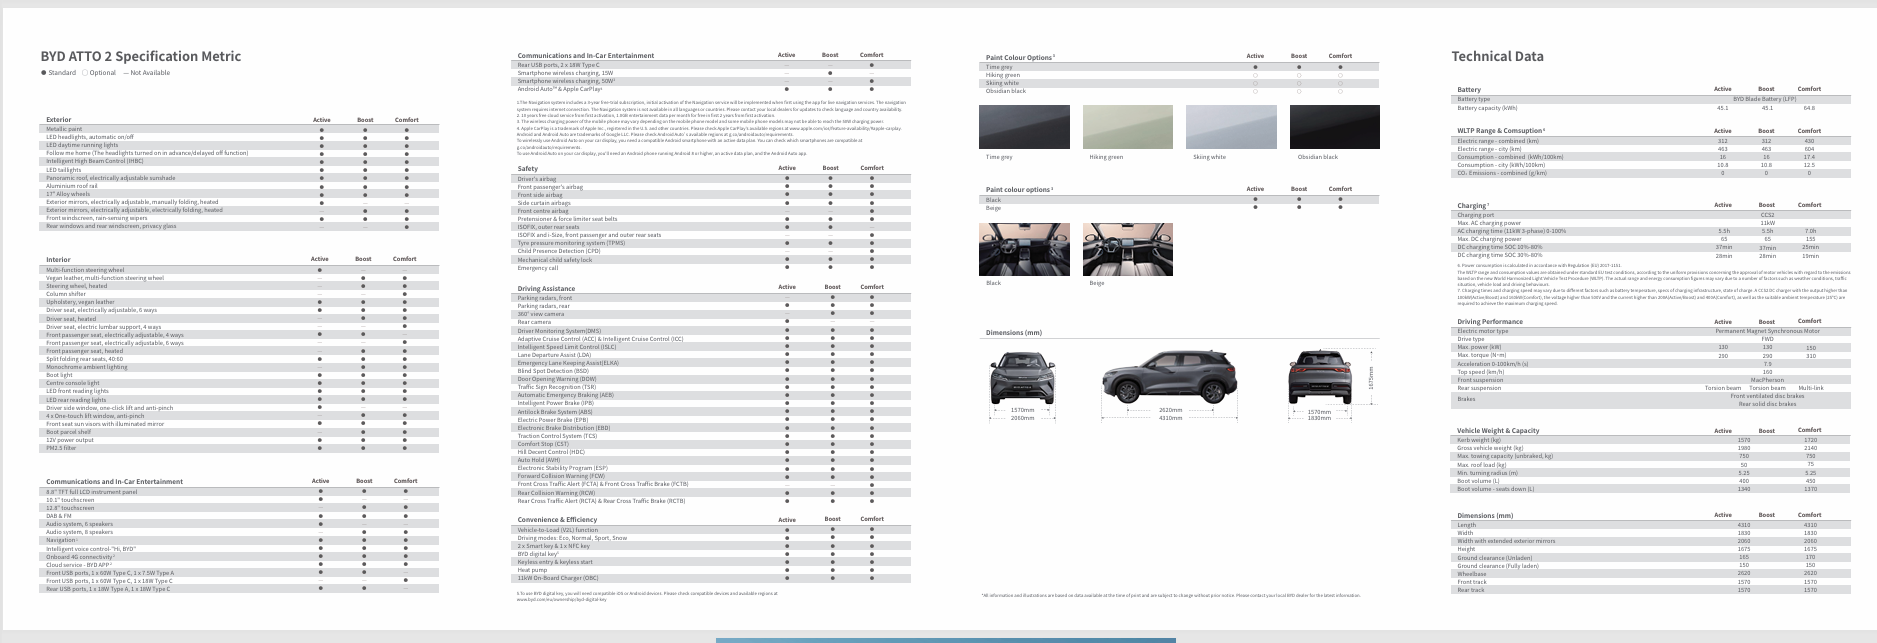Image resolution: width=1877 pixels, height=643 pixels.
Task: Click the Time grey paint colour swatch
Action: (x=1025, y=127)
